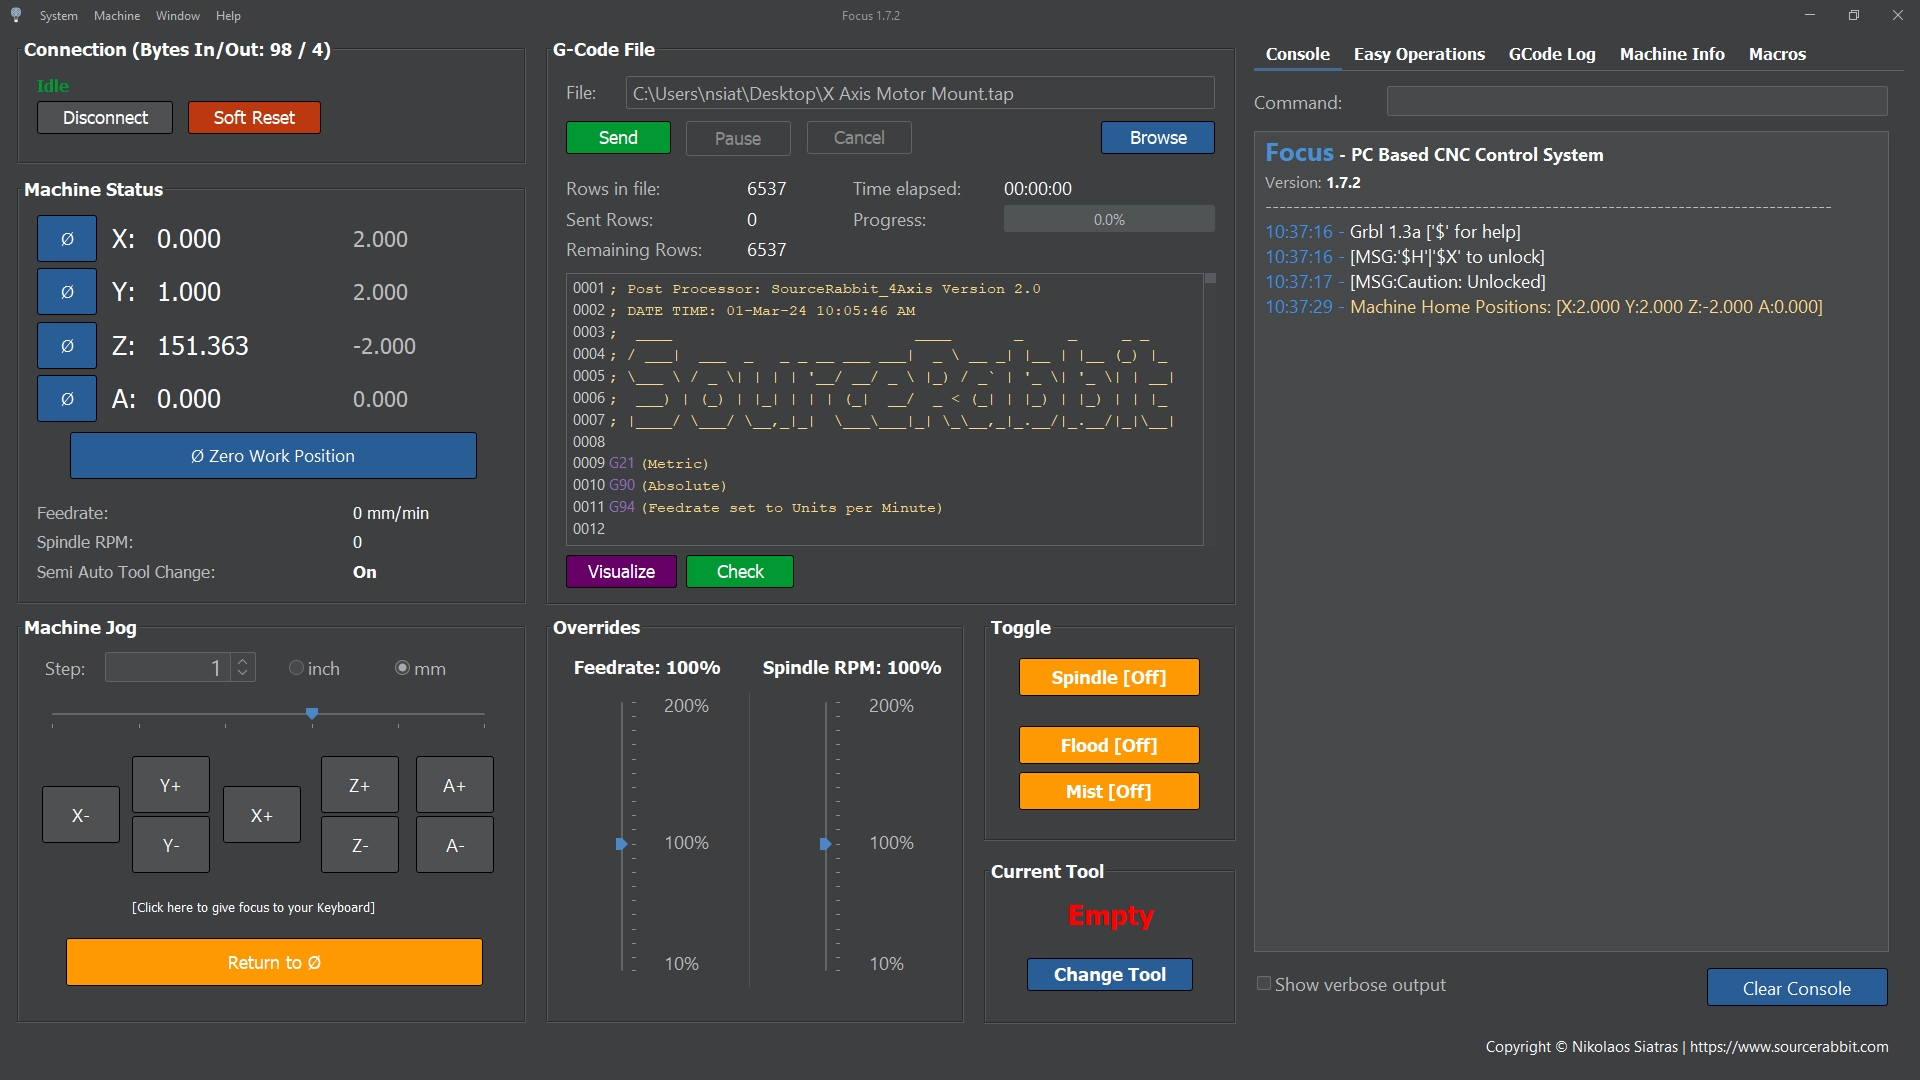Jog the machine with X- button
The width and height of the screenshot is (1920, 1080).
pyautogui.click(x=81, y=816)
